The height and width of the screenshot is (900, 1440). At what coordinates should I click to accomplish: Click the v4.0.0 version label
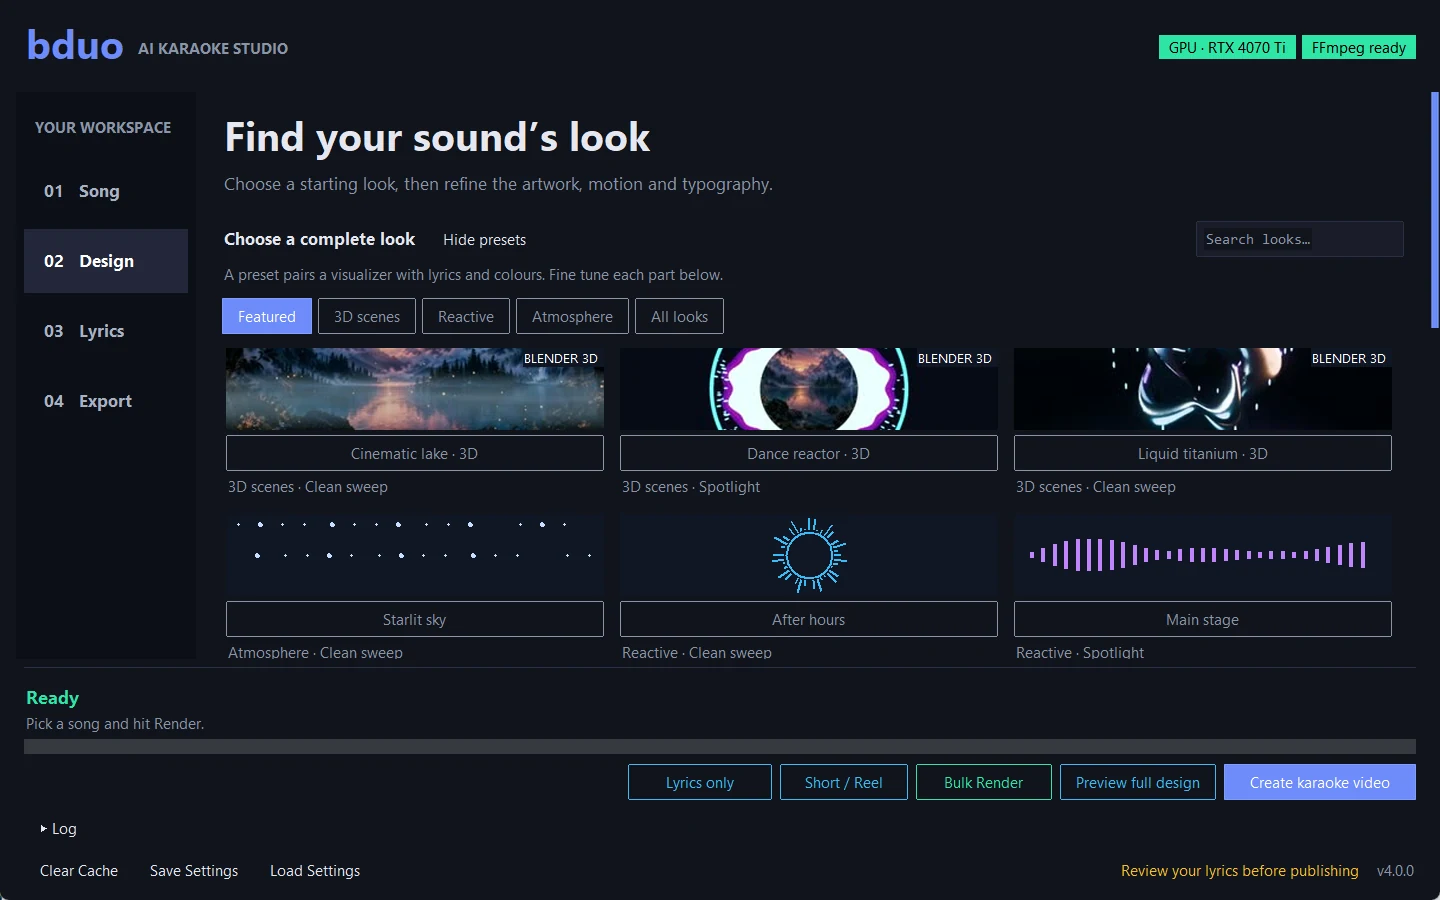point(1395,871)
